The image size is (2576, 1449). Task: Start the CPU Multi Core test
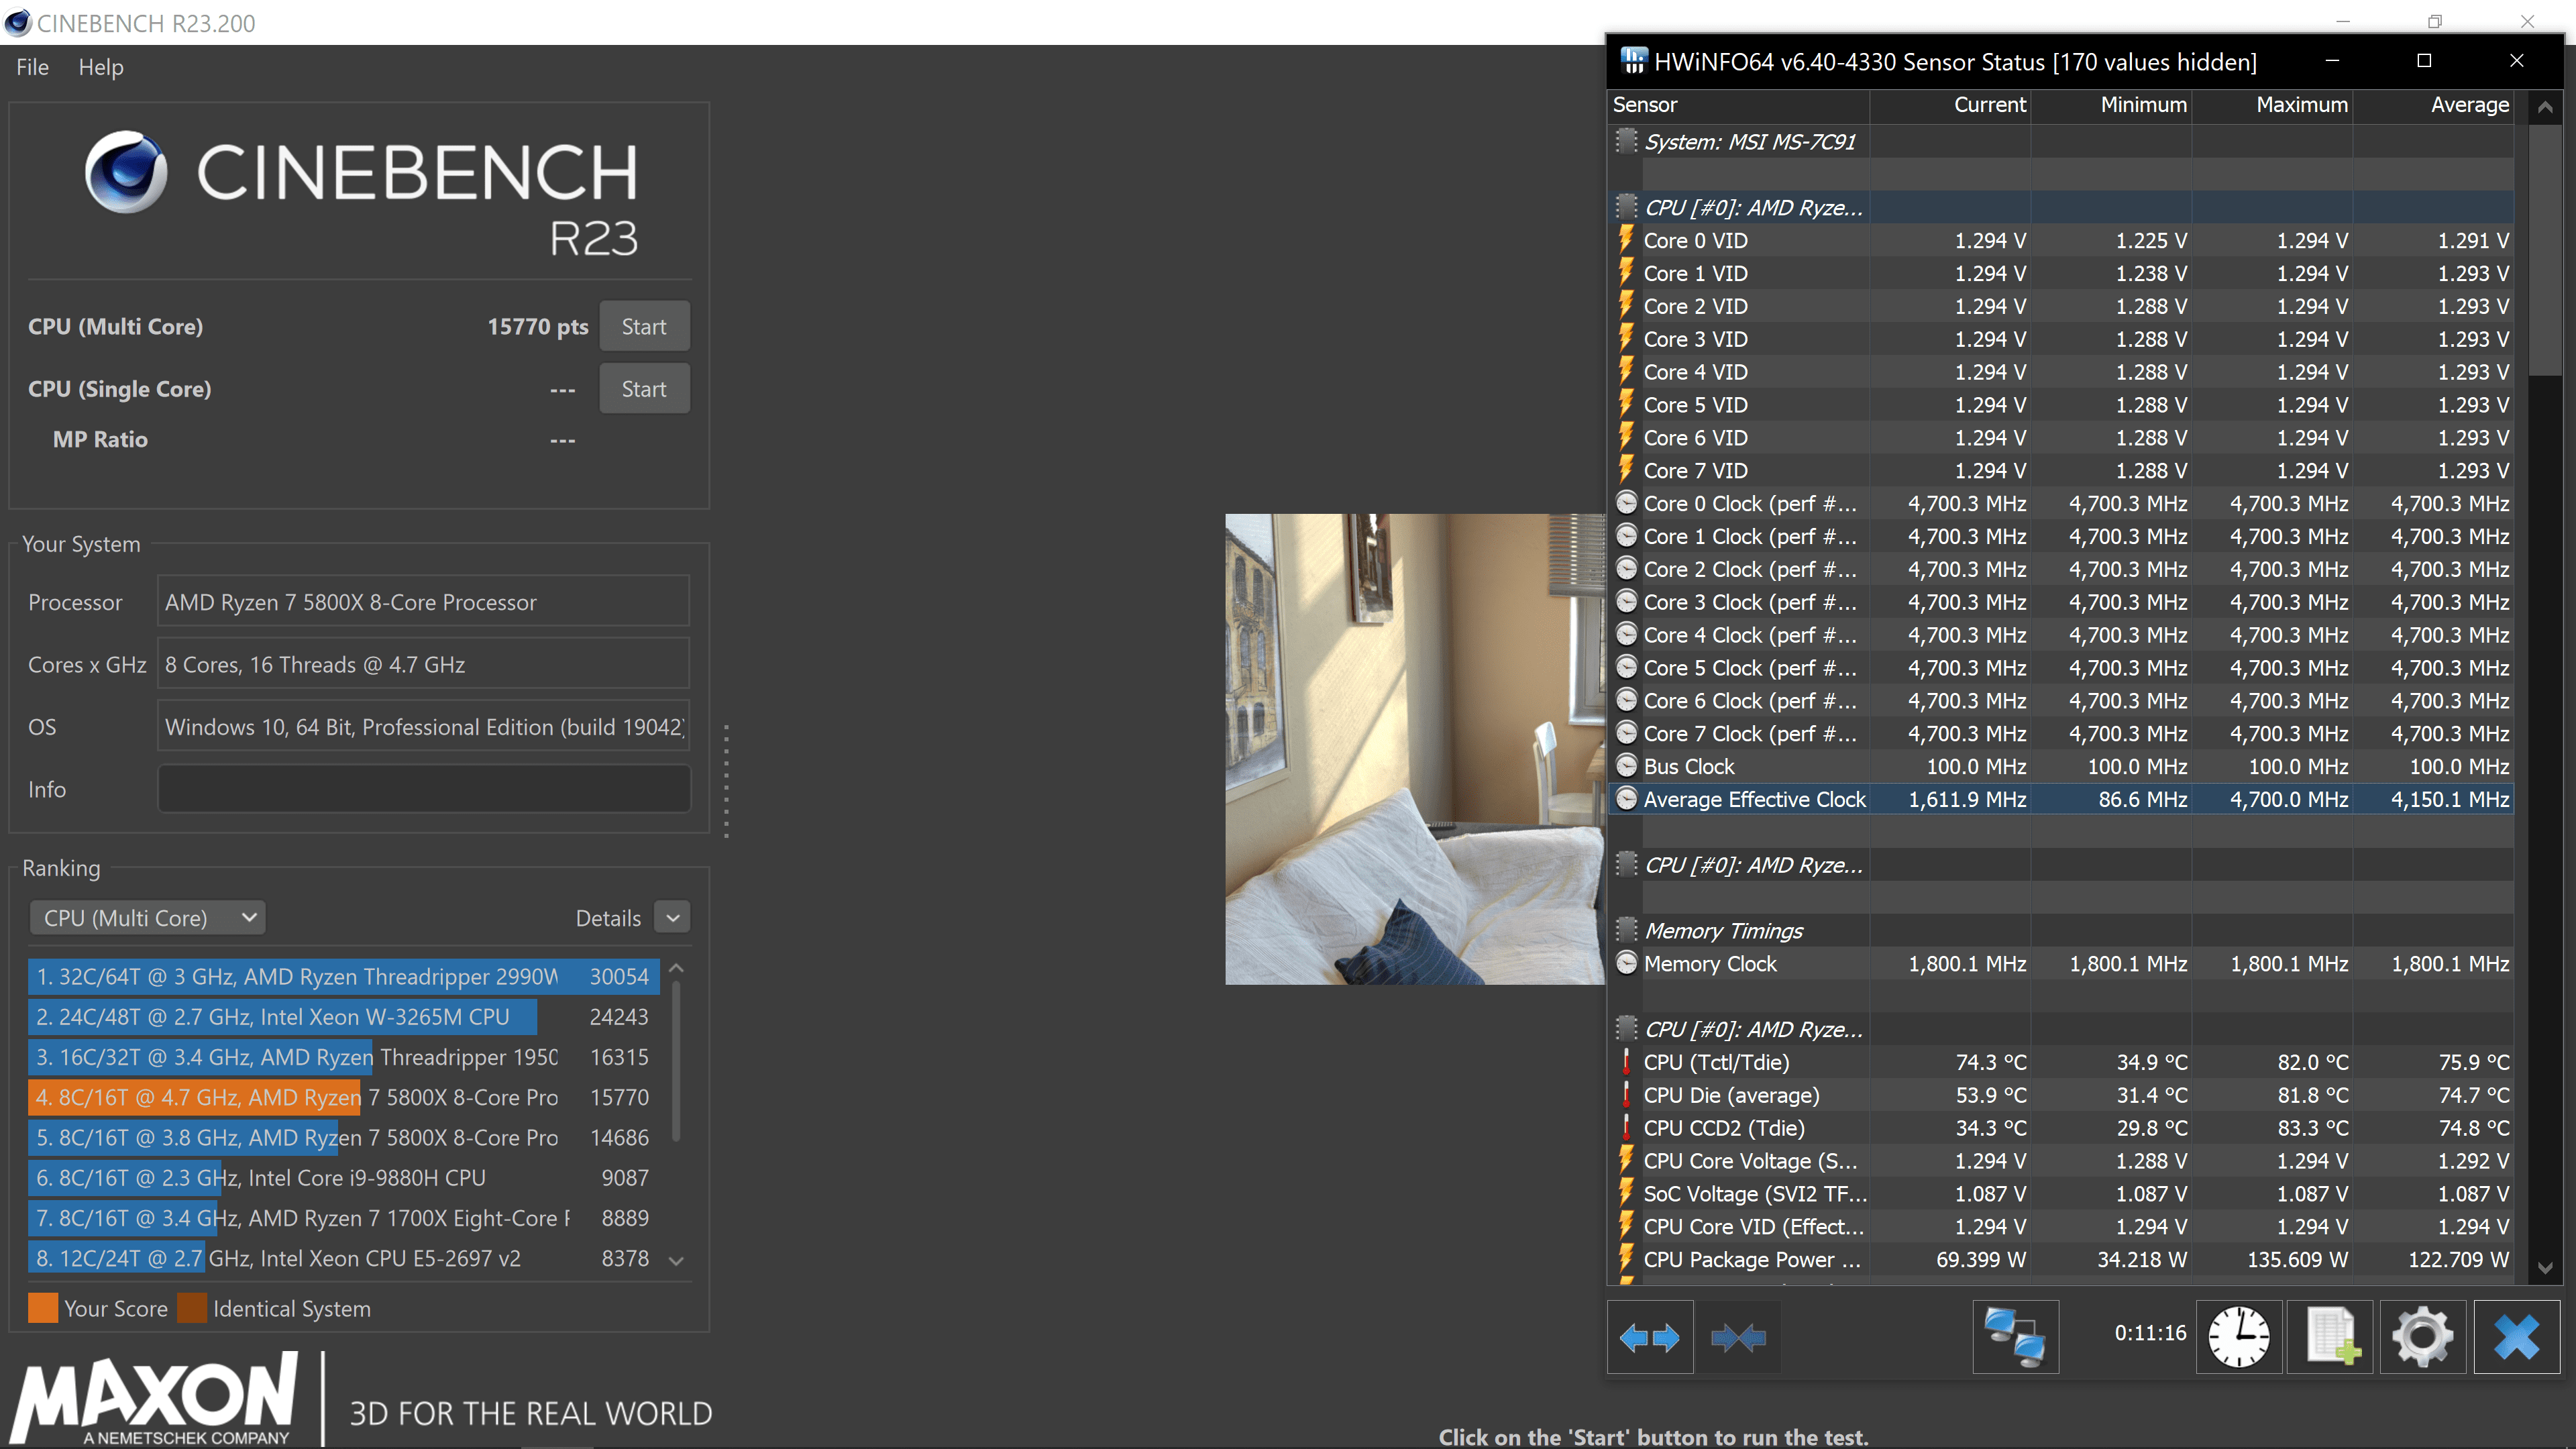pyautogui.click(x=643, y=327)
